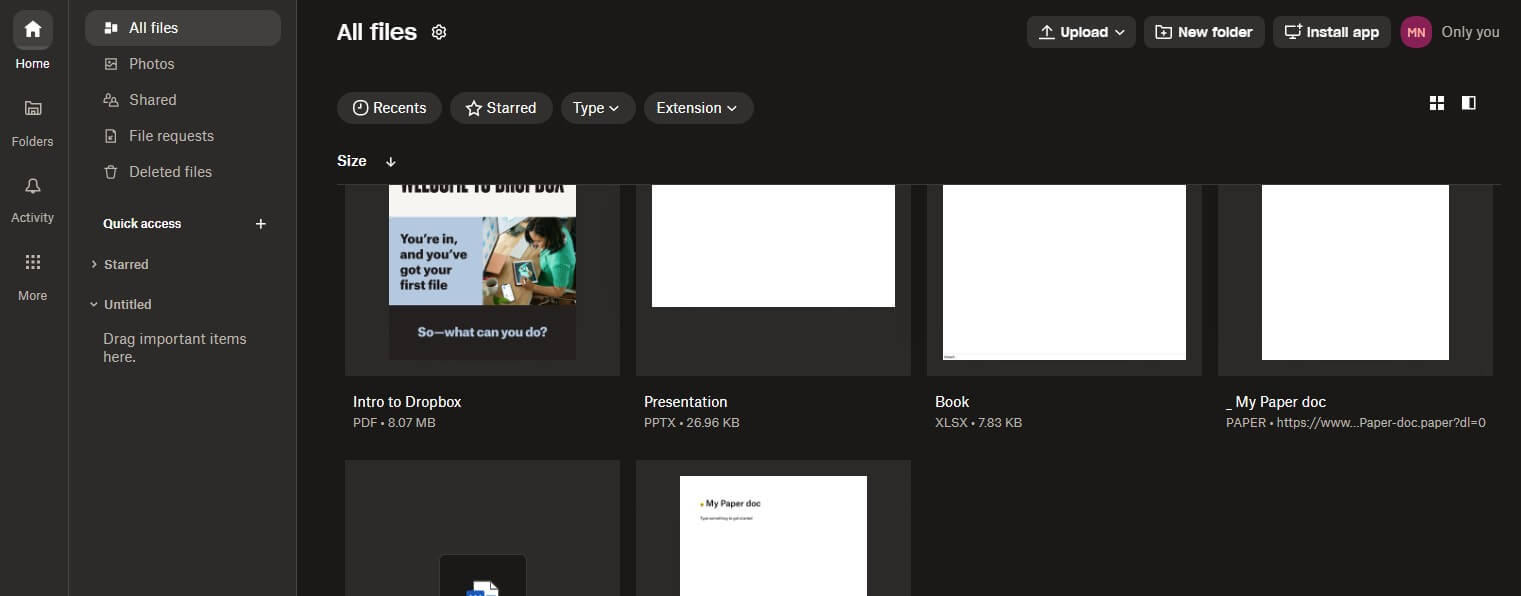
Task: Click the Presentation file name
Action: (686, 402)
